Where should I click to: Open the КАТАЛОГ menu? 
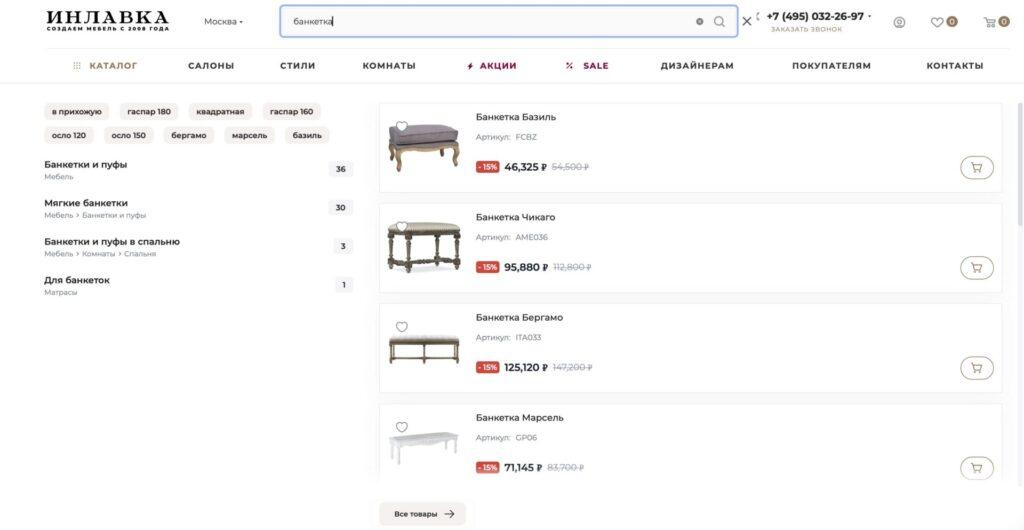[105, 66]
